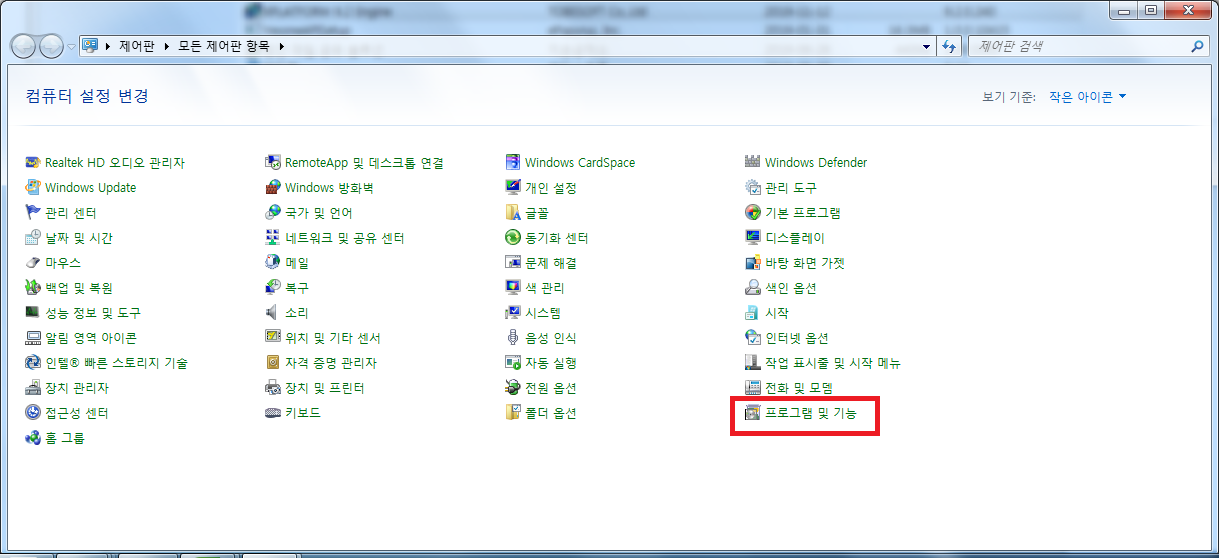This screenshot has width=1219, height=558.
Task: Open the 글꼴 folder icon
Action: (513, 212)
